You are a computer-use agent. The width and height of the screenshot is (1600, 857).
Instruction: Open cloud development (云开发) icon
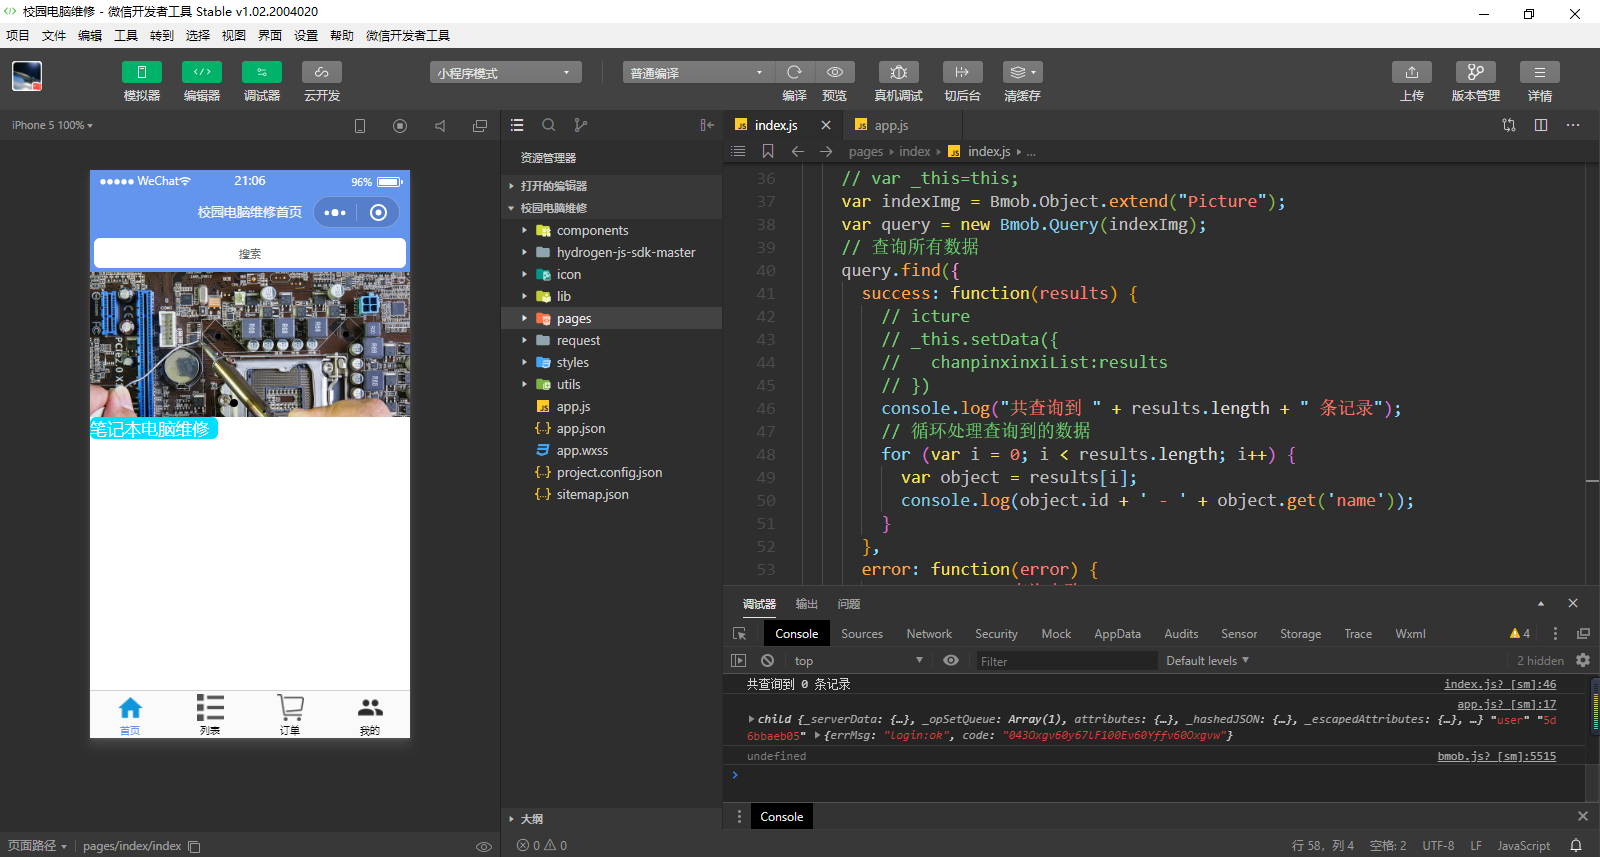tap(321, 72)
